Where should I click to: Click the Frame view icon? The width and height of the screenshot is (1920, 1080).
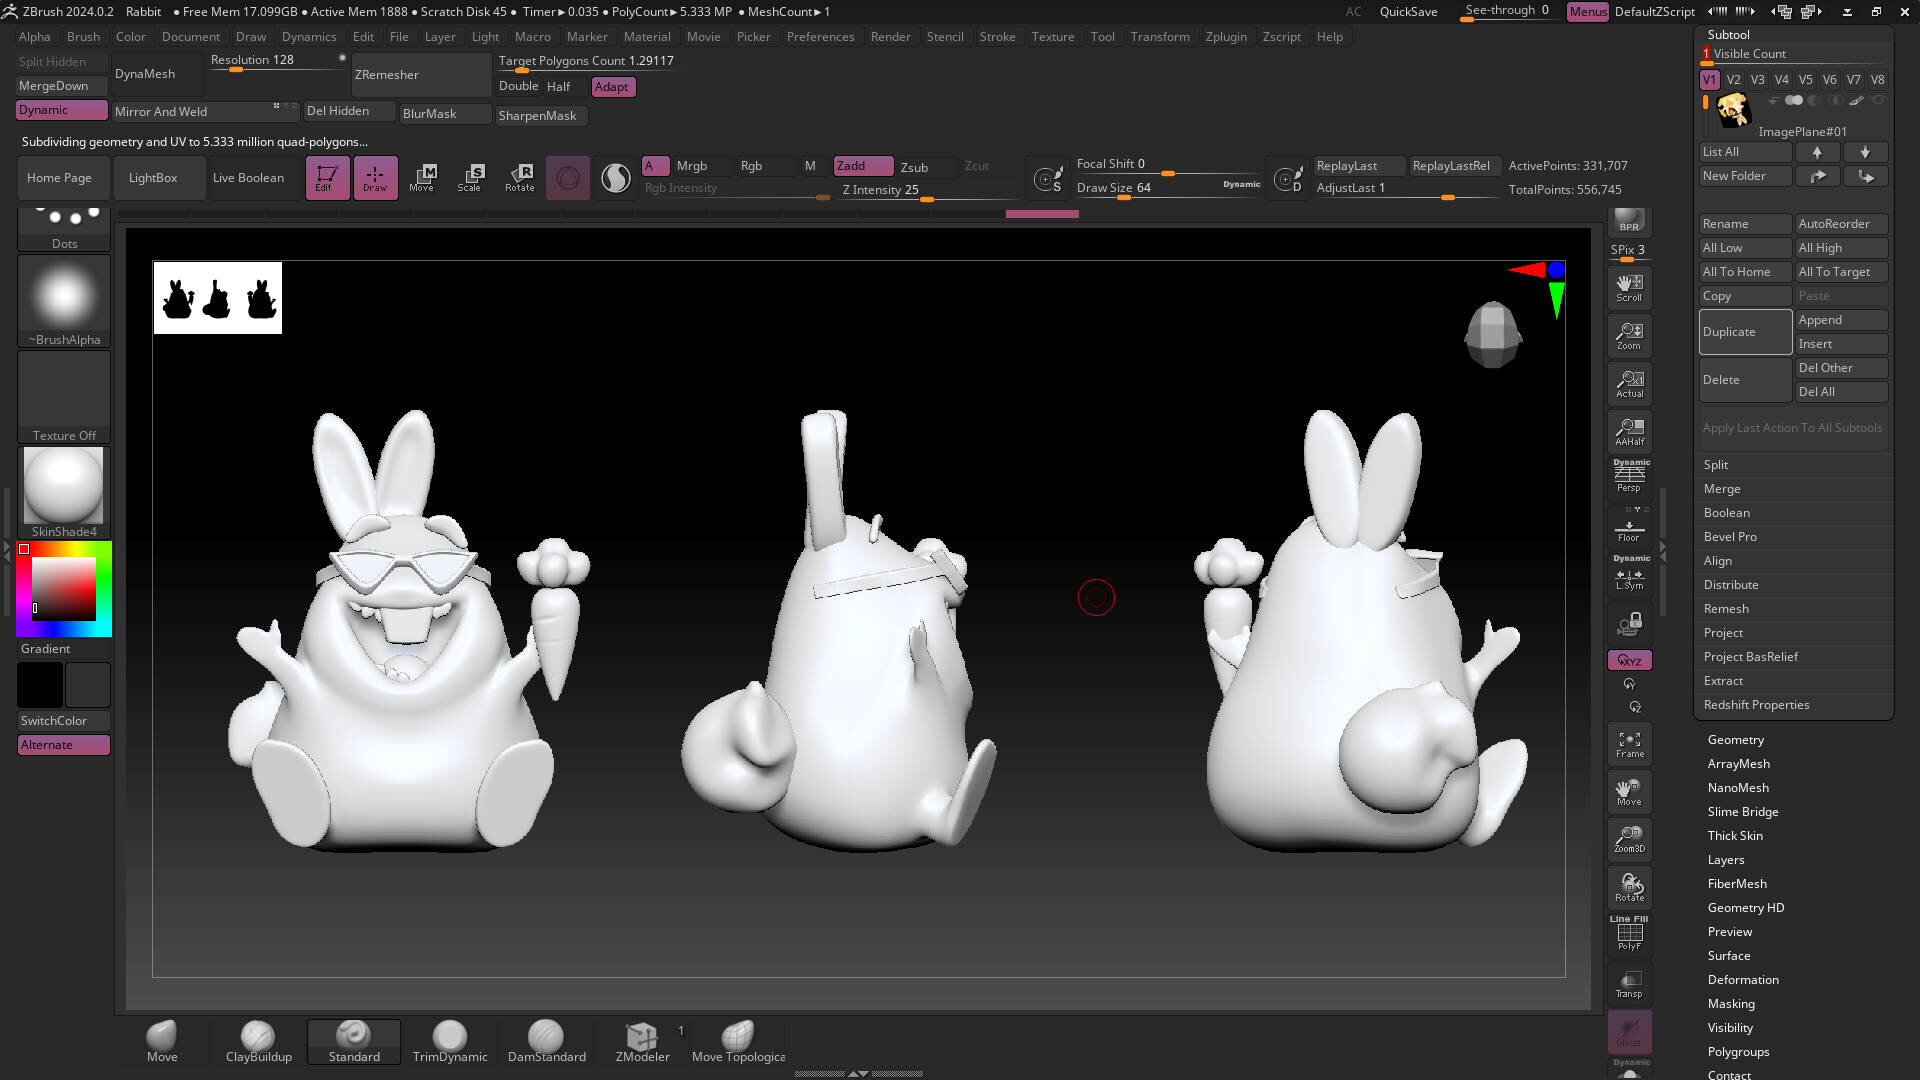click(1629, 744)
